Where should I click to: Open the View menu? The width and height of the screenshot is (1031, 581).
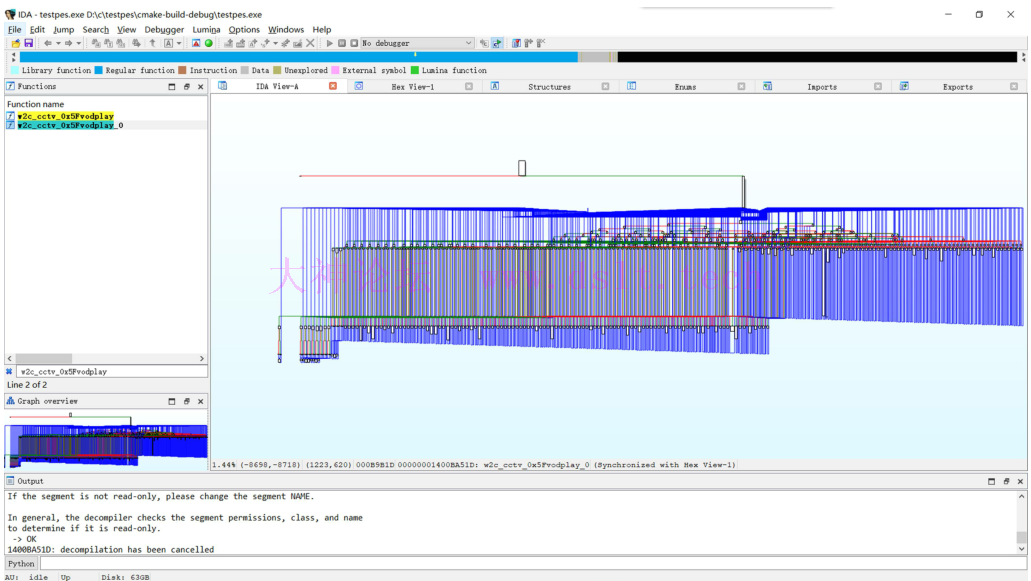point(126,30)
